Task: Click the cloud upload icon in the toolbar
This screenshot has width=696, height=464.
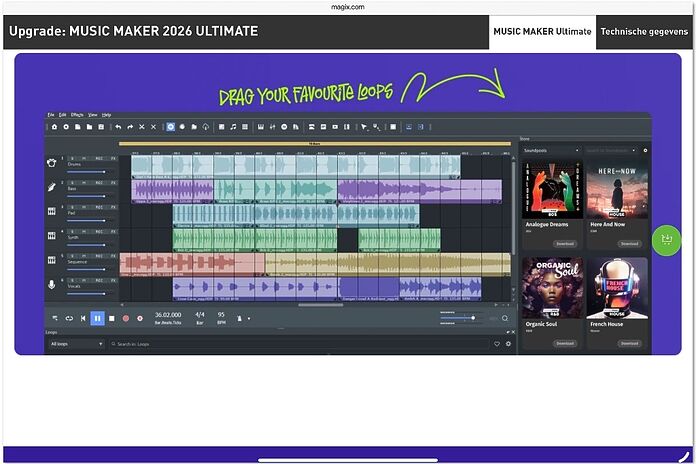Action: click(206, 127)
